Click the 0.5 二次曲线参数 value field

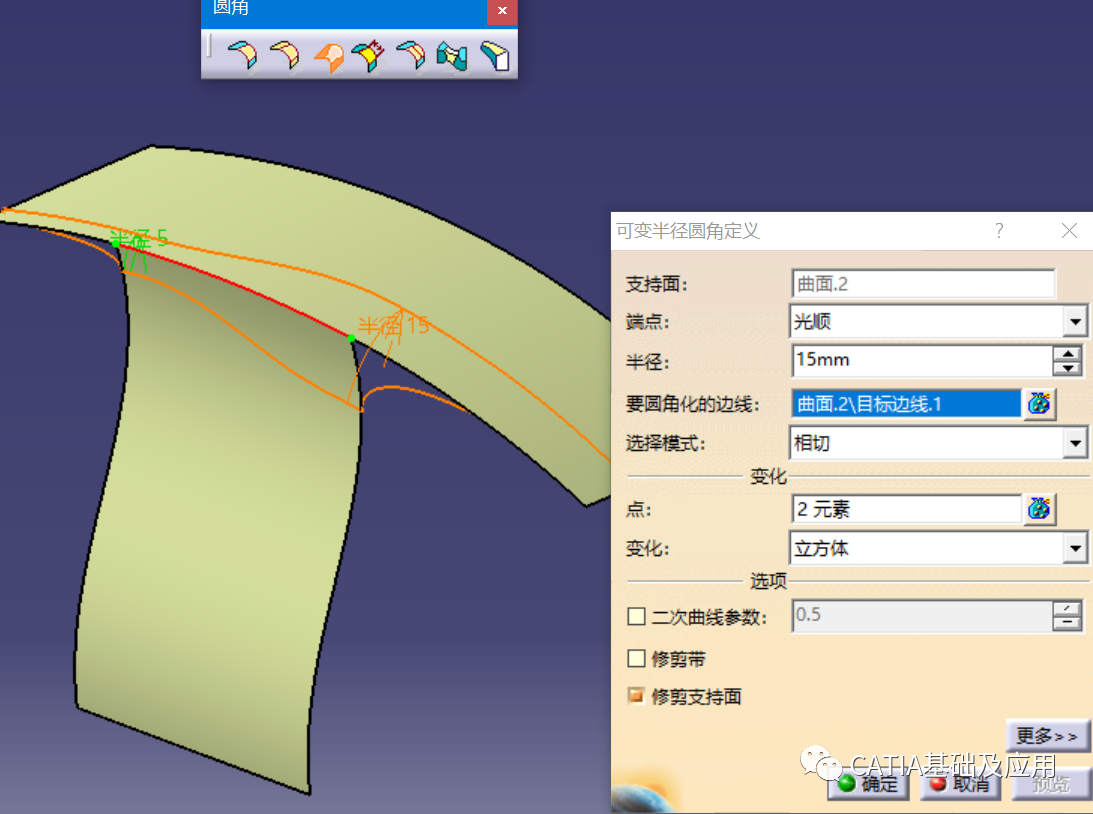(923, 615)
